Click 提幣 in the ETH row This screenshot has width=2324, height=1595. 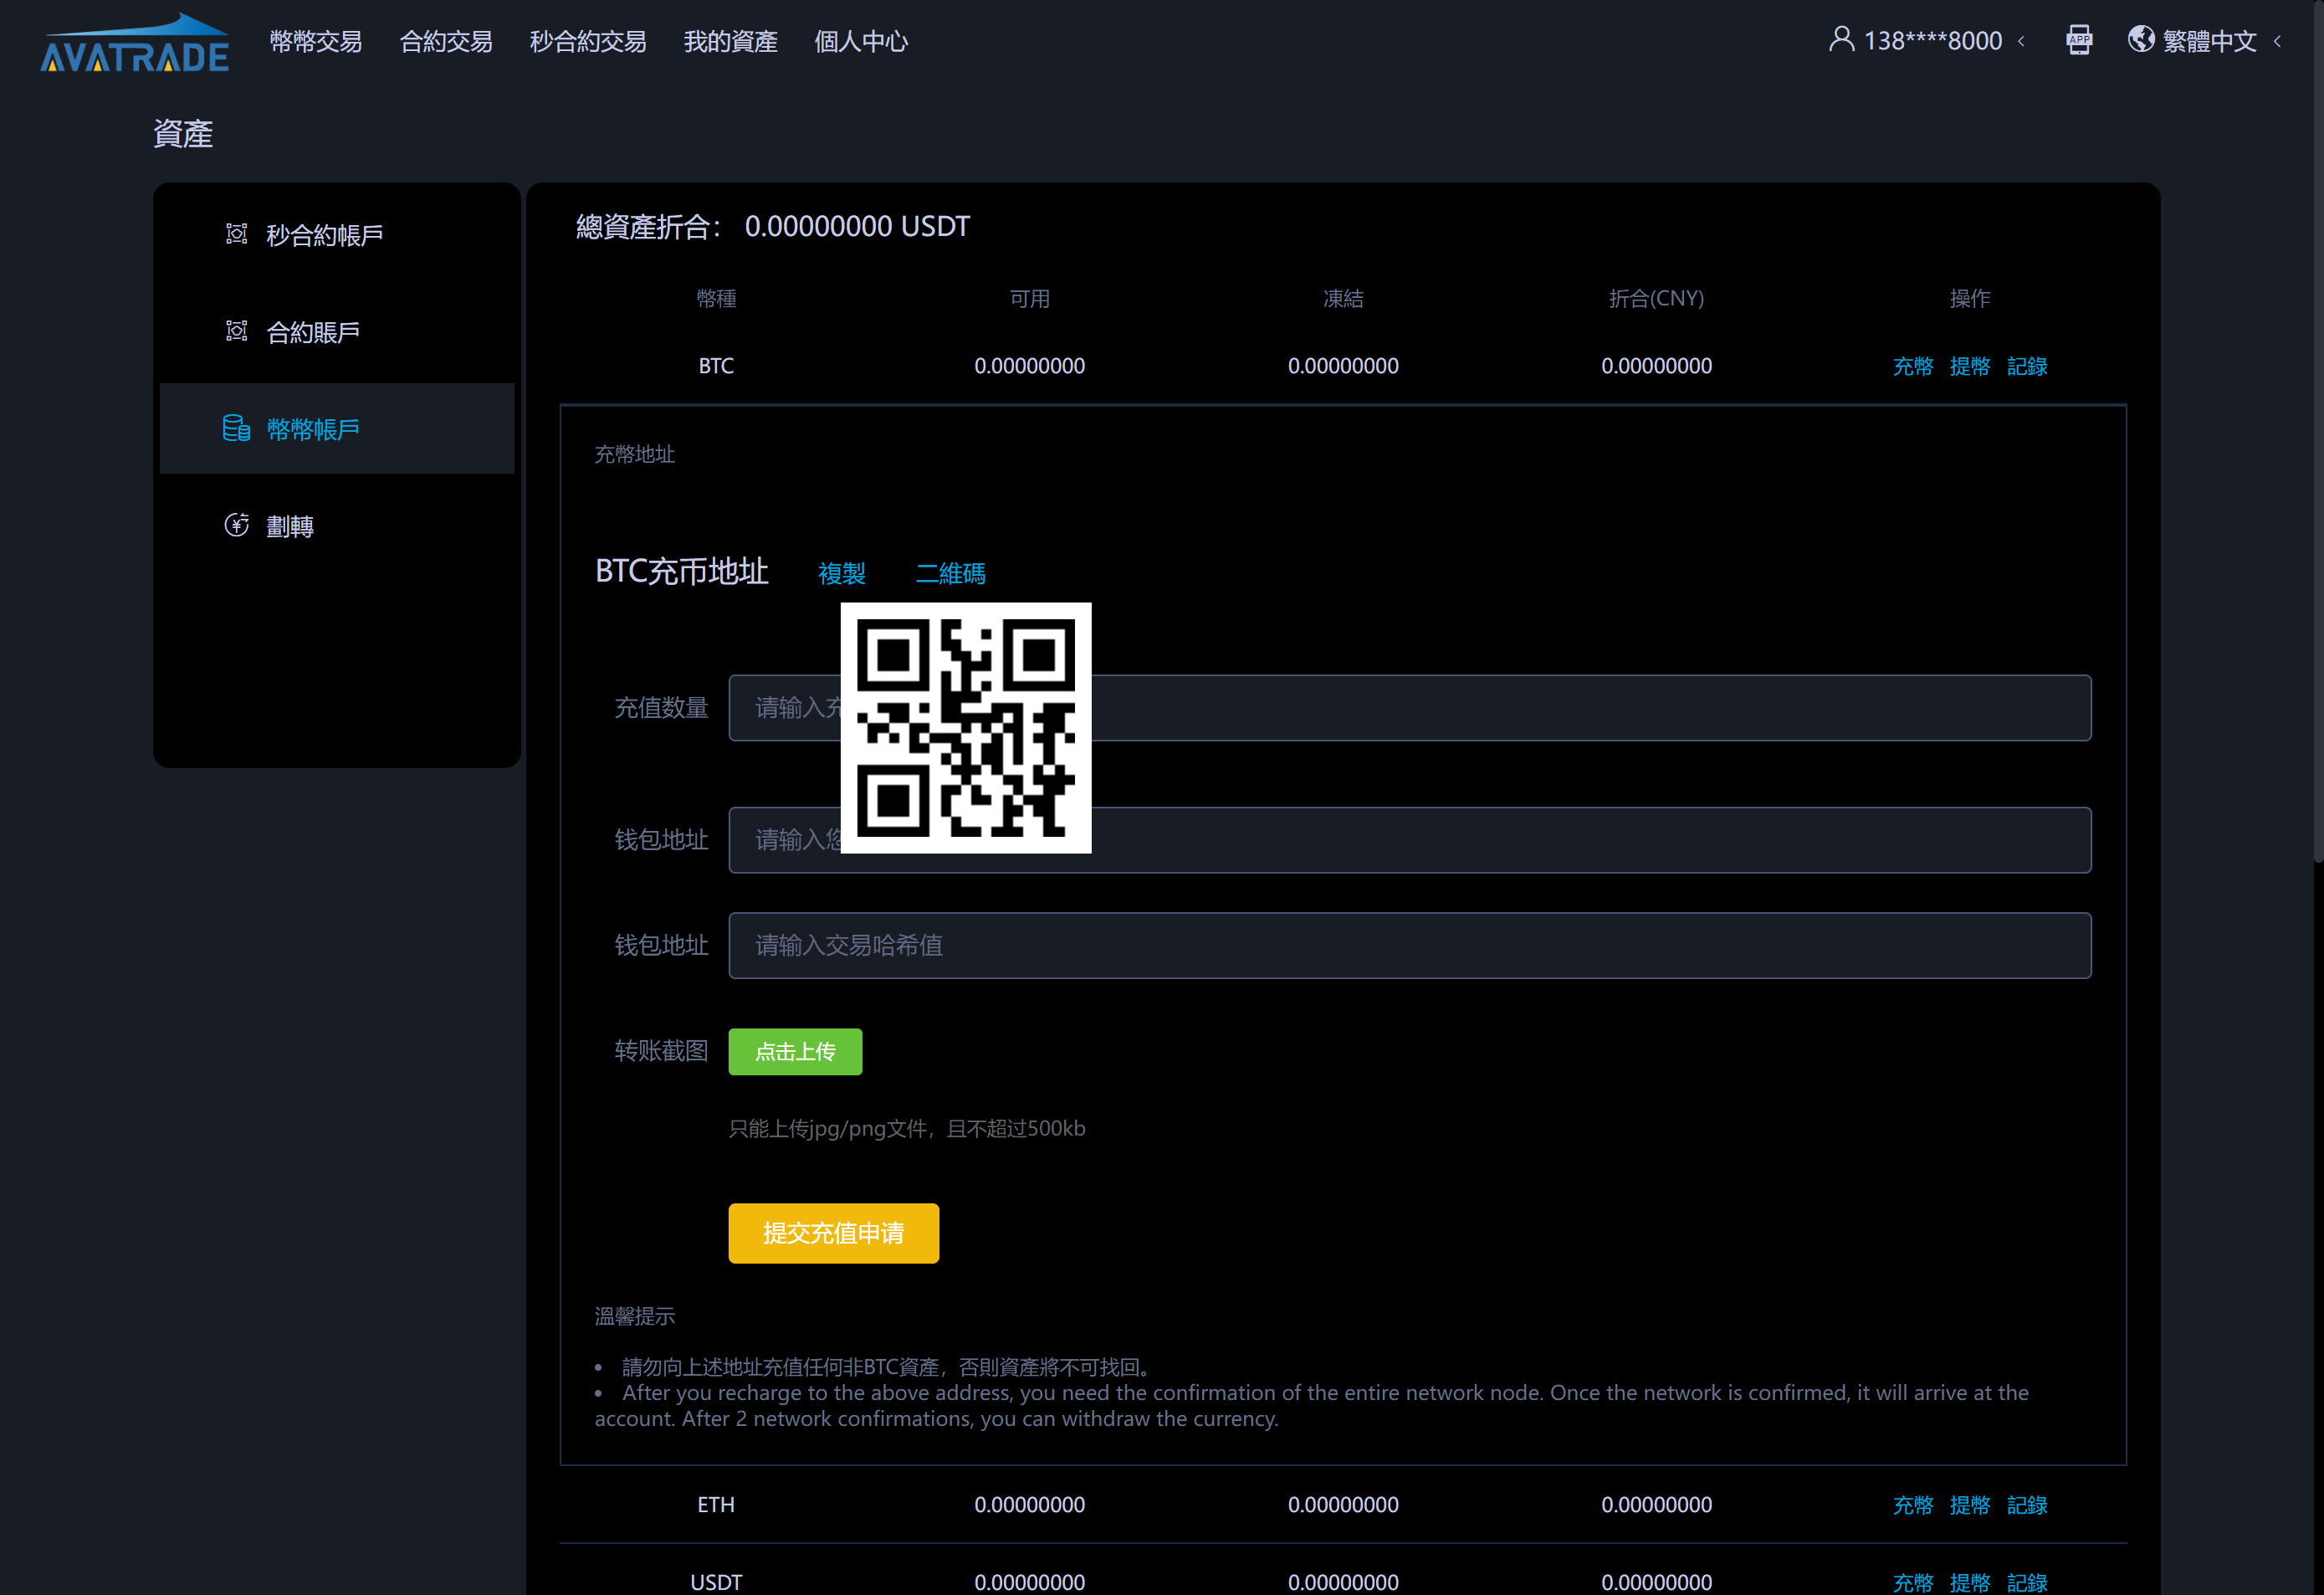tap(1970, 1505)
